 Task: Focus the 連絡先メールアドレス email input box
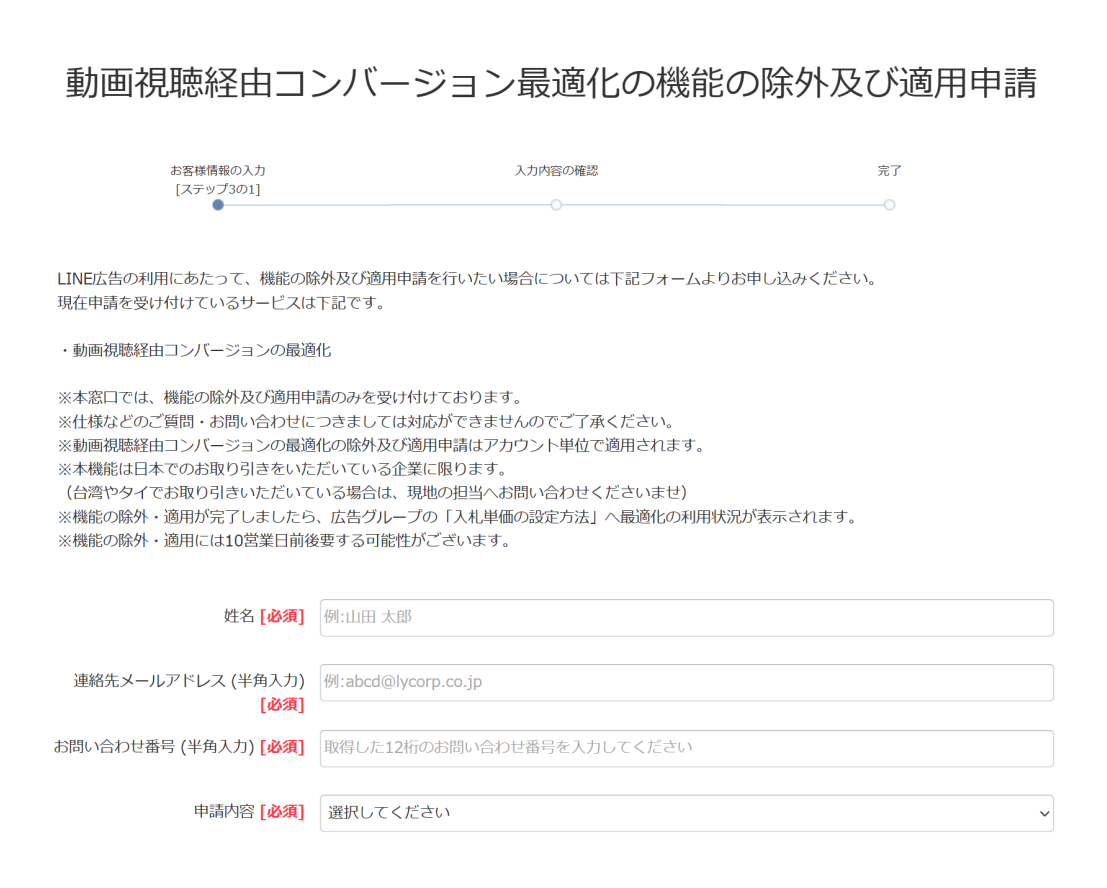coord(686,682)
